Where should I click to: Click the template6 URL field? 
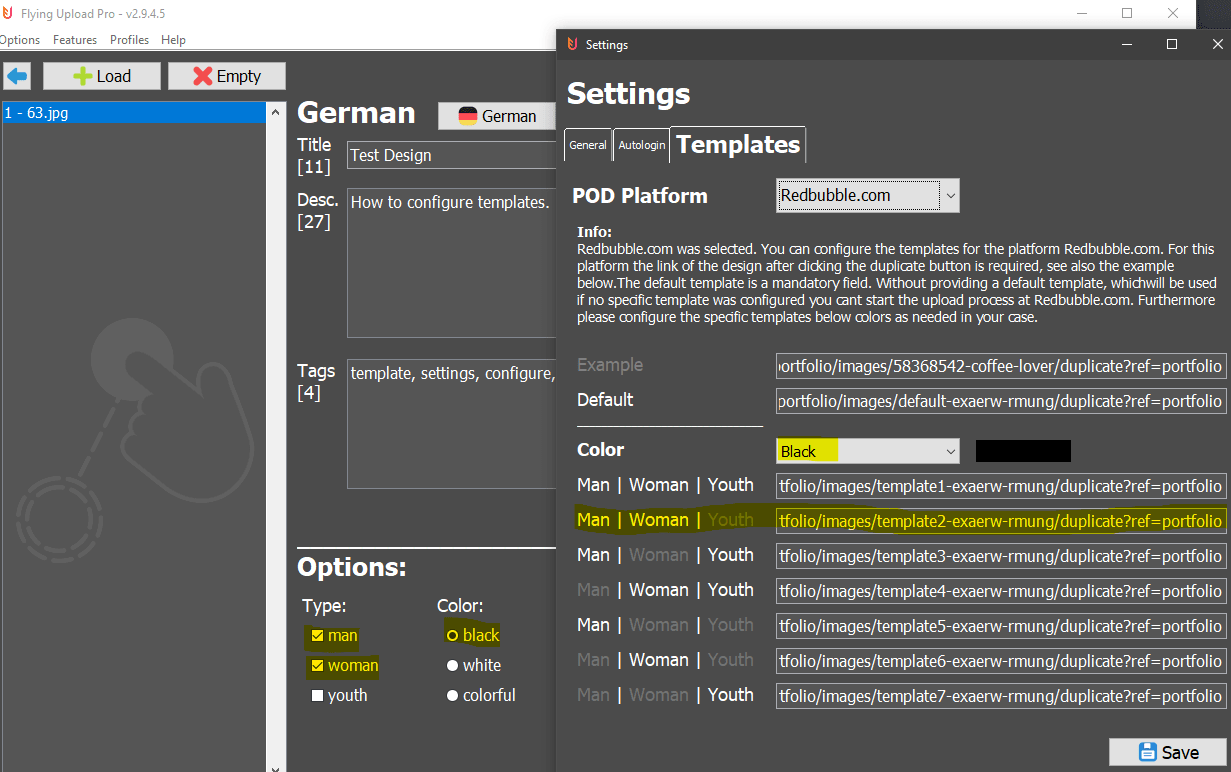point(1001,661)
